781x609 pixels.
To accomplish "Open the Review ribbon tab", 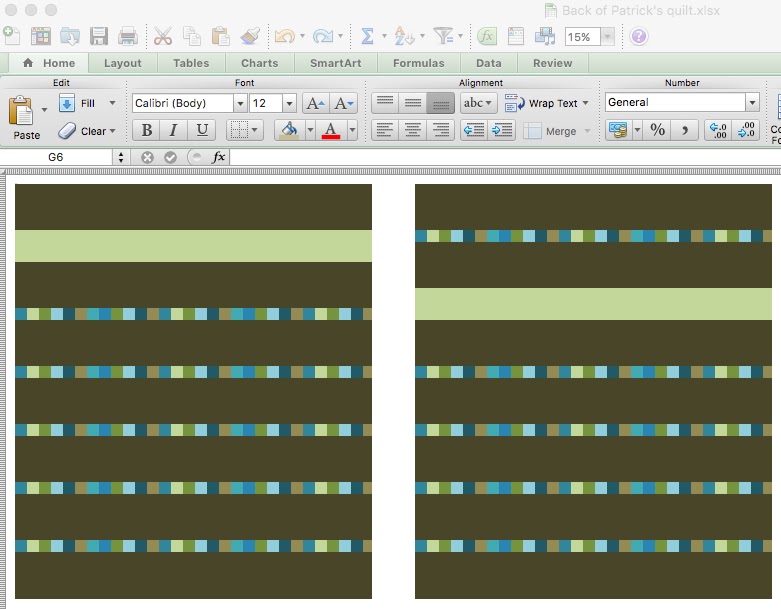I will [552, 63].
